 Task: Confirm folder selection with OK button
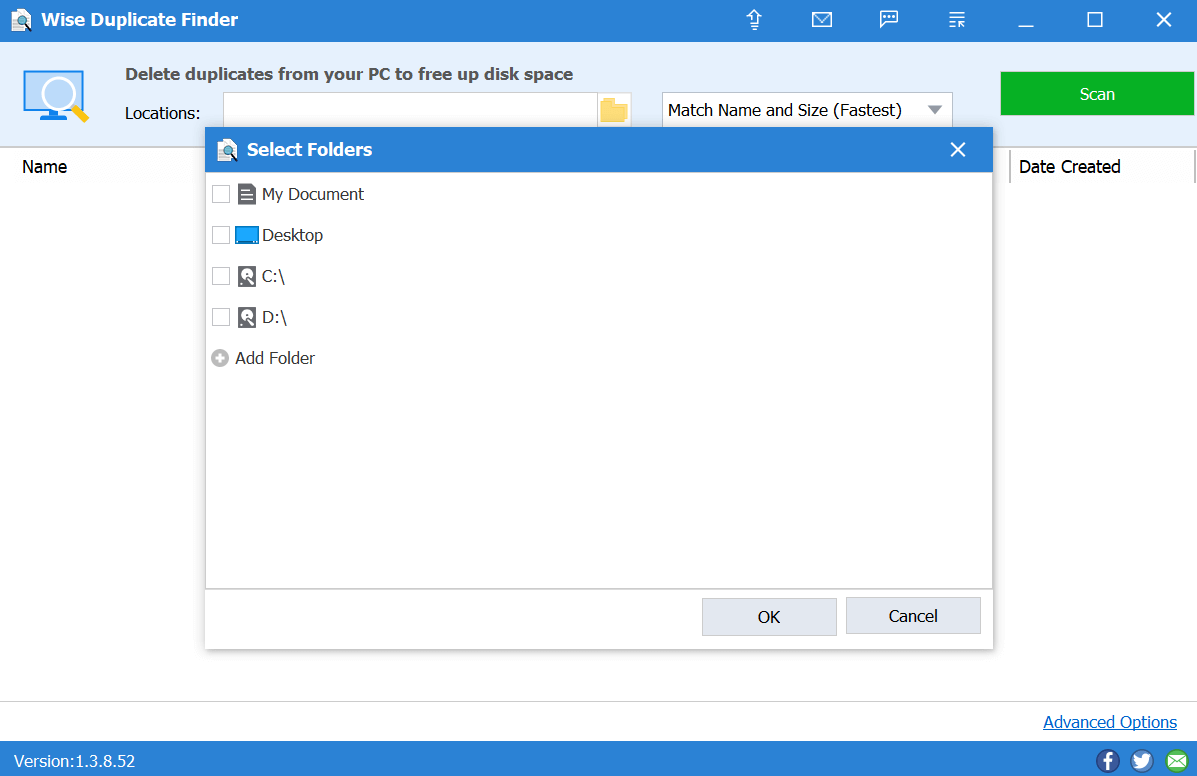(x=769, y=616)
